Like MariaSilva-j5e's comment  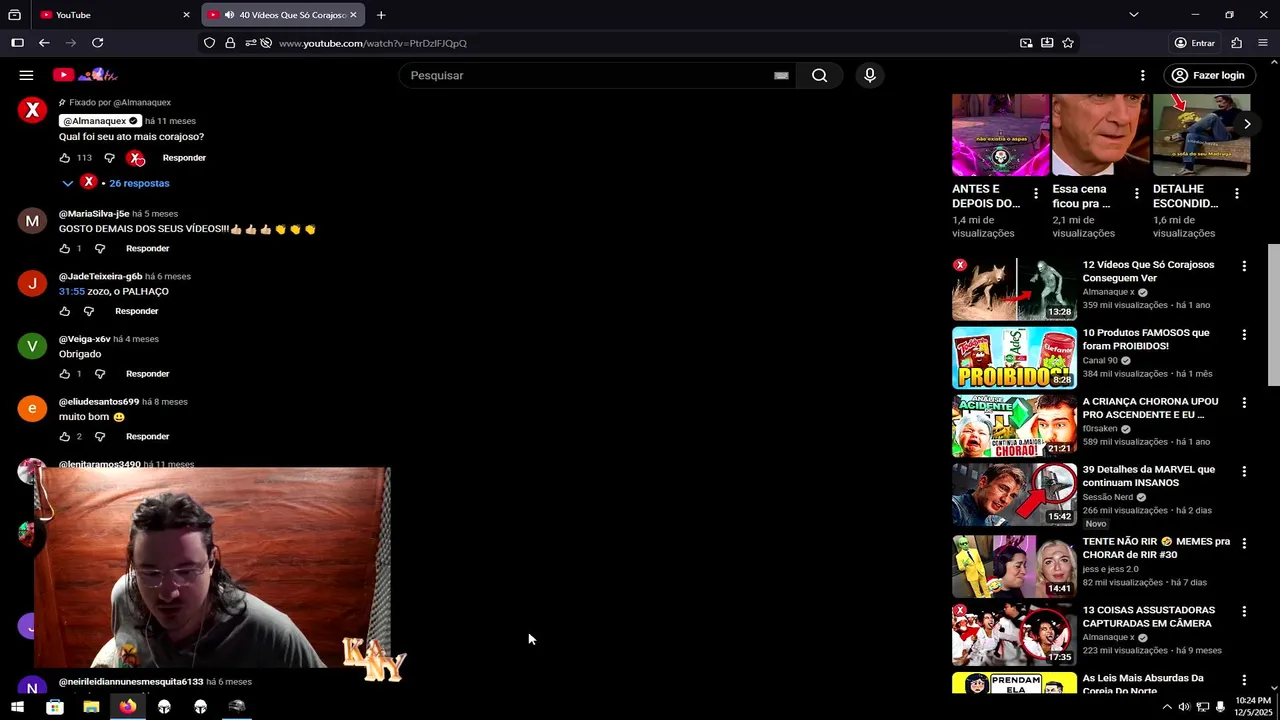click(x=65, y=248)
